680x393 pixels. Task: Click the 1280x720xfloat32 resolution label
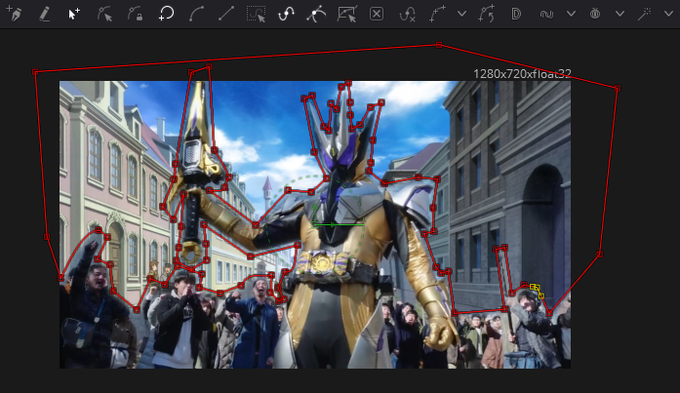pos(522,74)
